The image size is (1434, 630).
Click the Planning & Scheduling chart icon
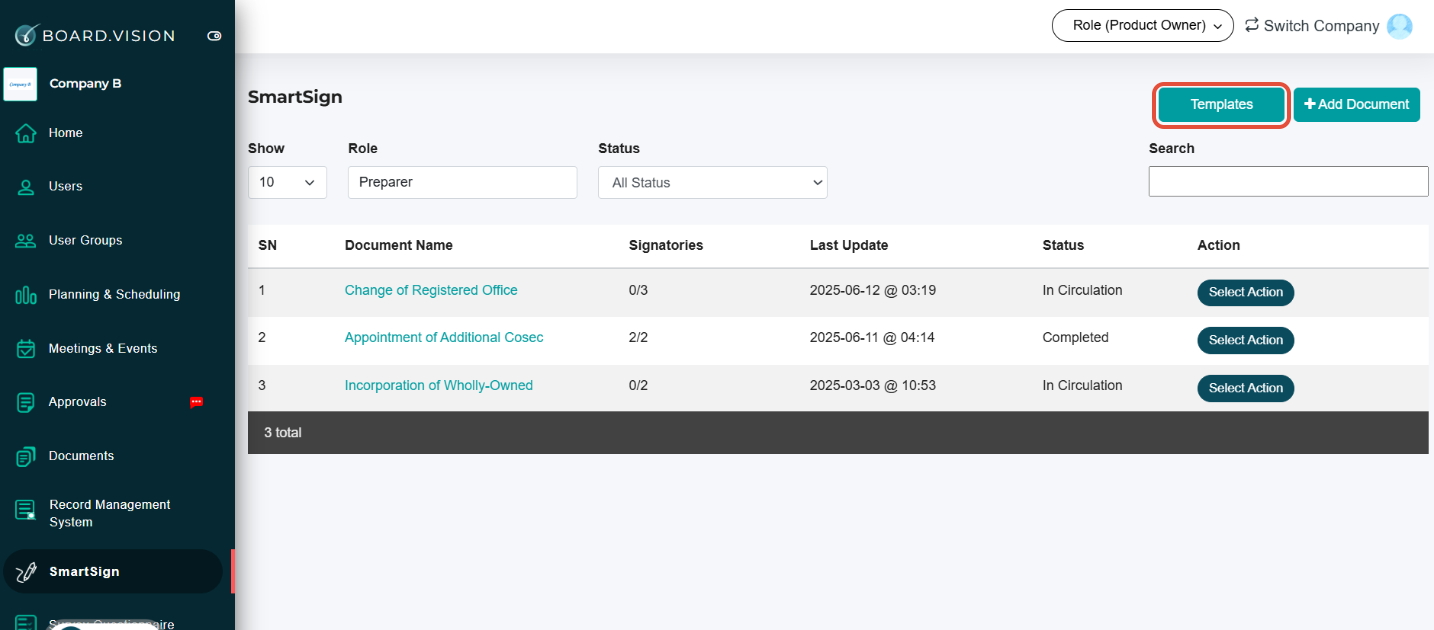26,295
